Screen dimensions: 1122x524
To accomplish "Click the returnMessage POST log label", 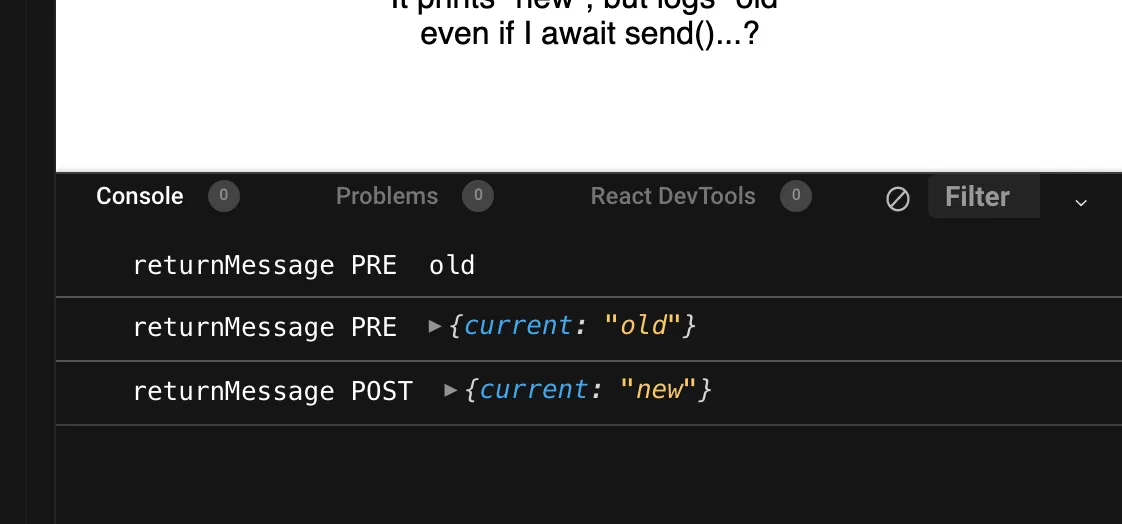I will 273,391.
